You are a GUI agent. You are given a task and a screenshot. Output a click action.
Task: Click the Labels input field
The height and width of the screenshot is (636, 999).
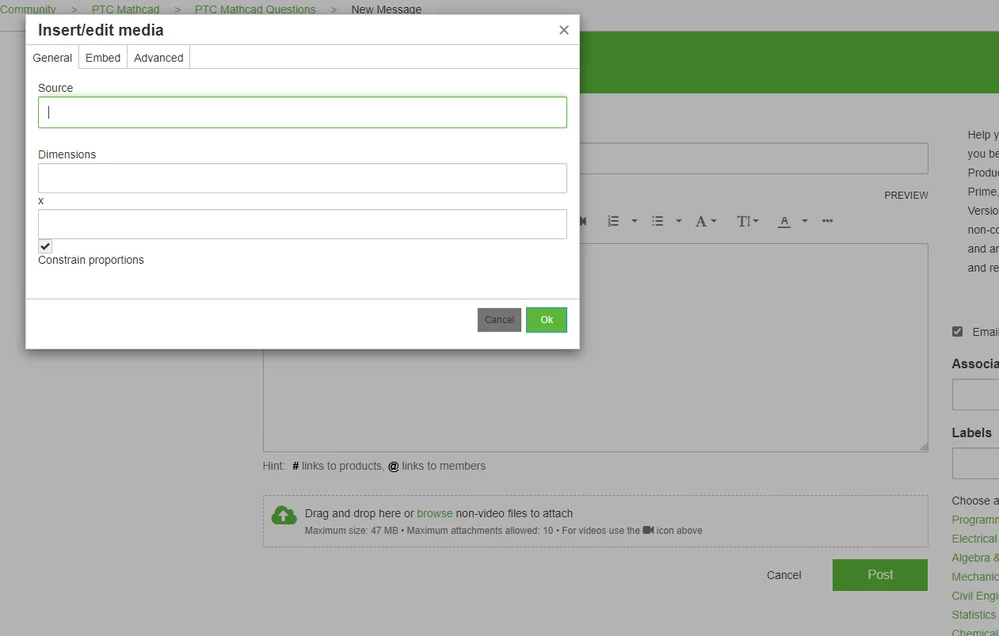975,463
